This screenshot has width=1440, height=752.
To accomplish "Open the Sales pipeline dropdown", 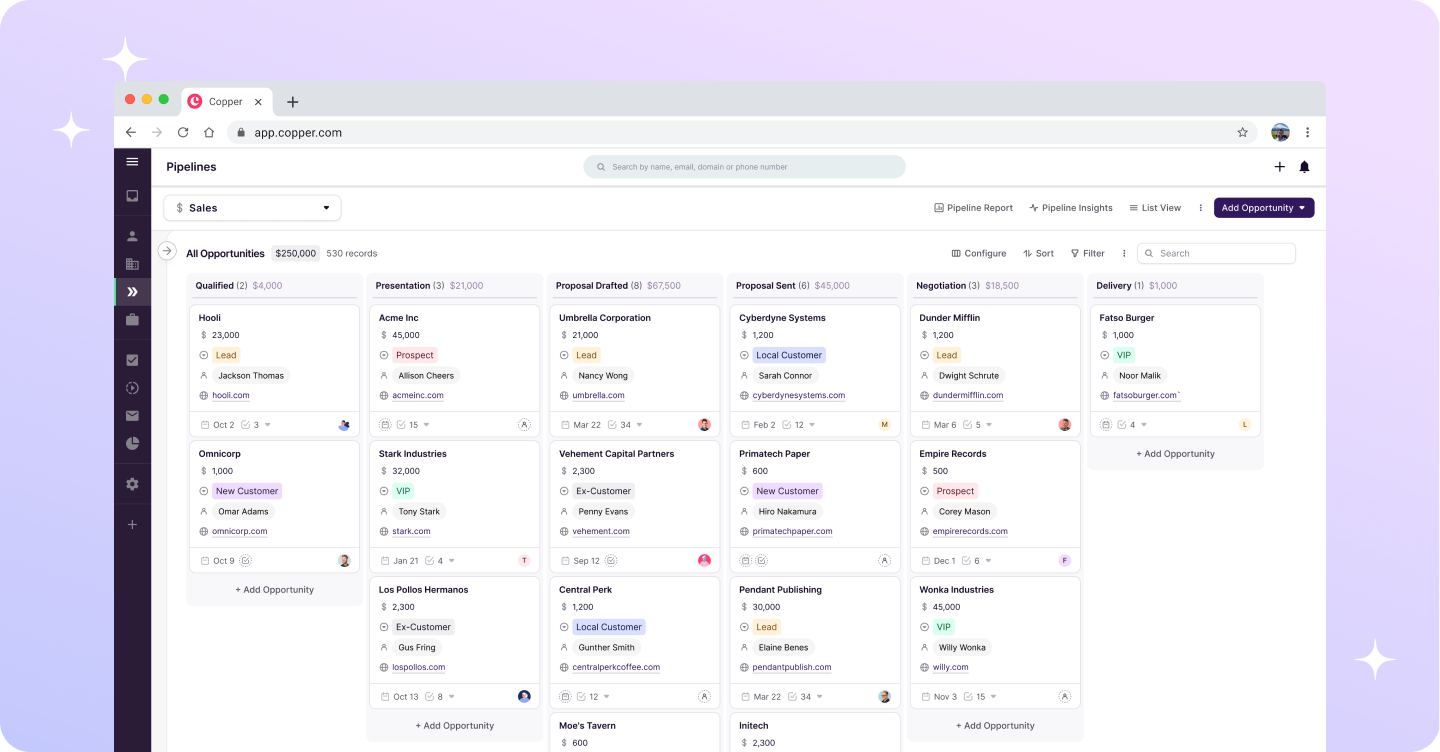I will tap(252, 207).
